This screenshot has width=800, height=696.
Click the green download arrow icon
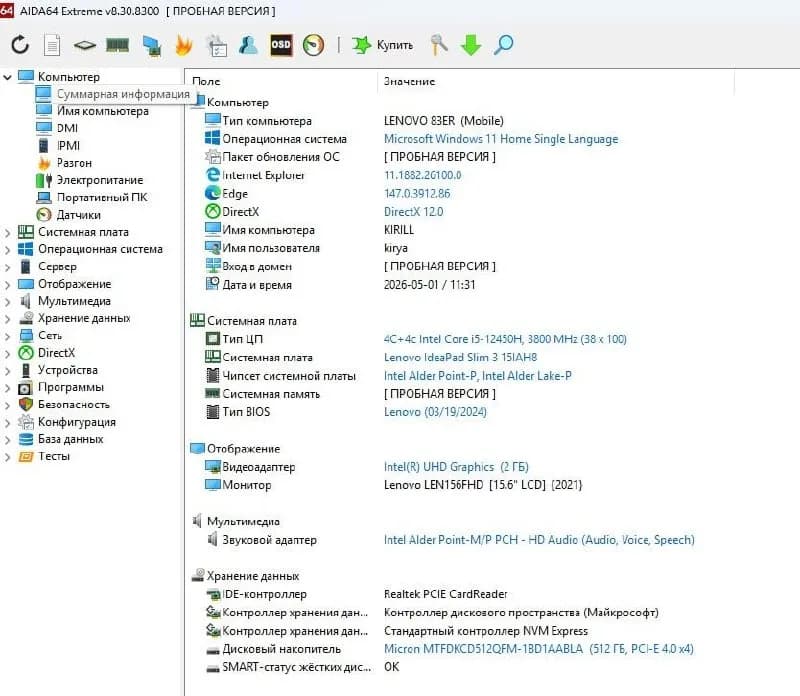(470, 45)
